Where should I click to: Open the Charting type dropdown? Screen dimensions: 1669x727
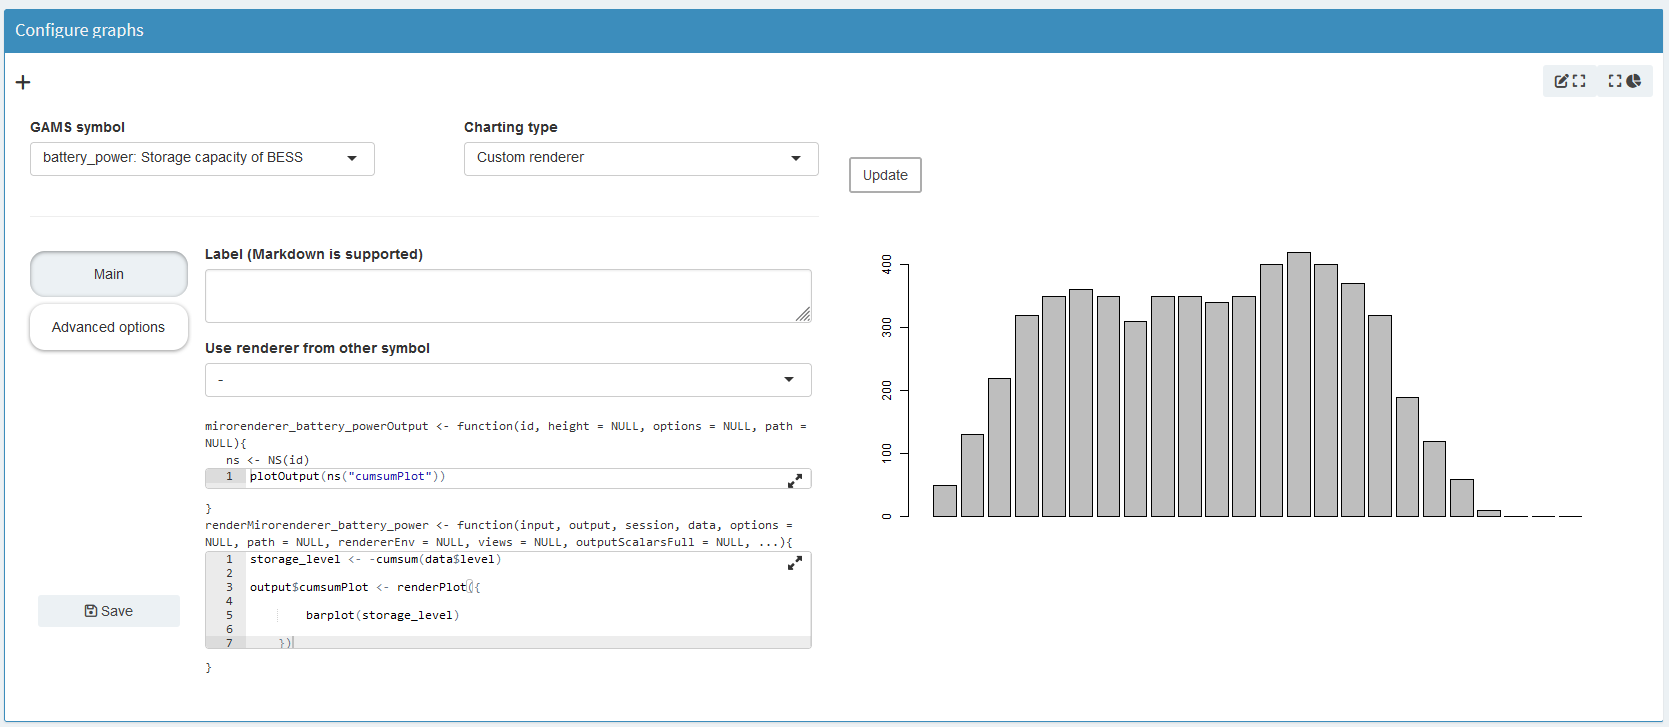coord(640,158)
